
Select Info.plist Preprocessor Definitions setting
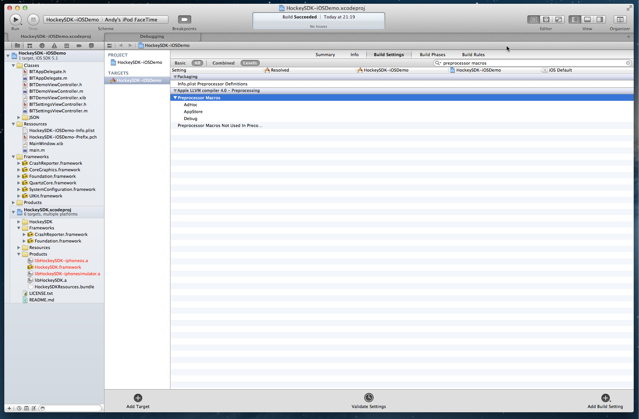pos(212,84)
